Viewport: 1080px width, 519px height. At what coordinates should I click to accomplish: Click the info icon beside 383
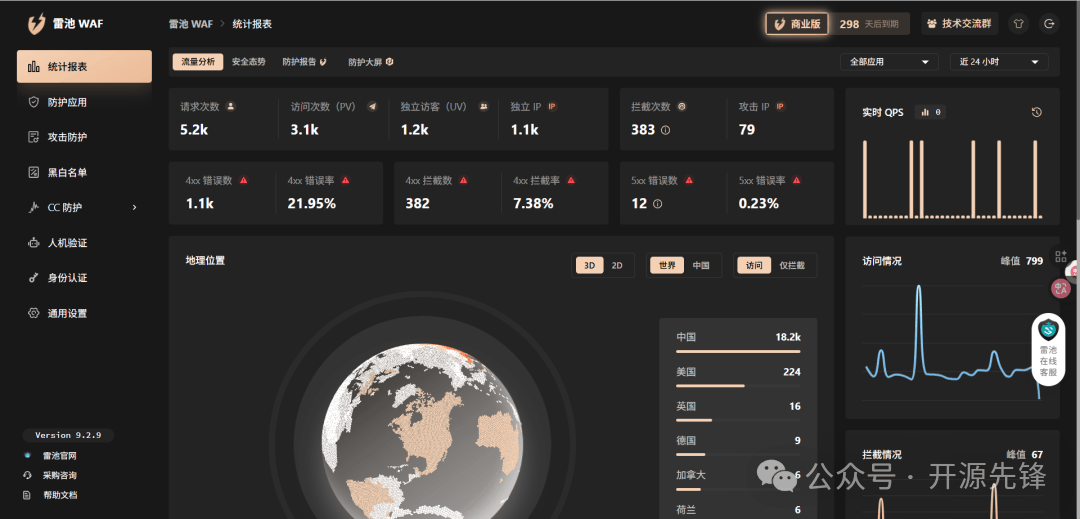click(665, 130)
